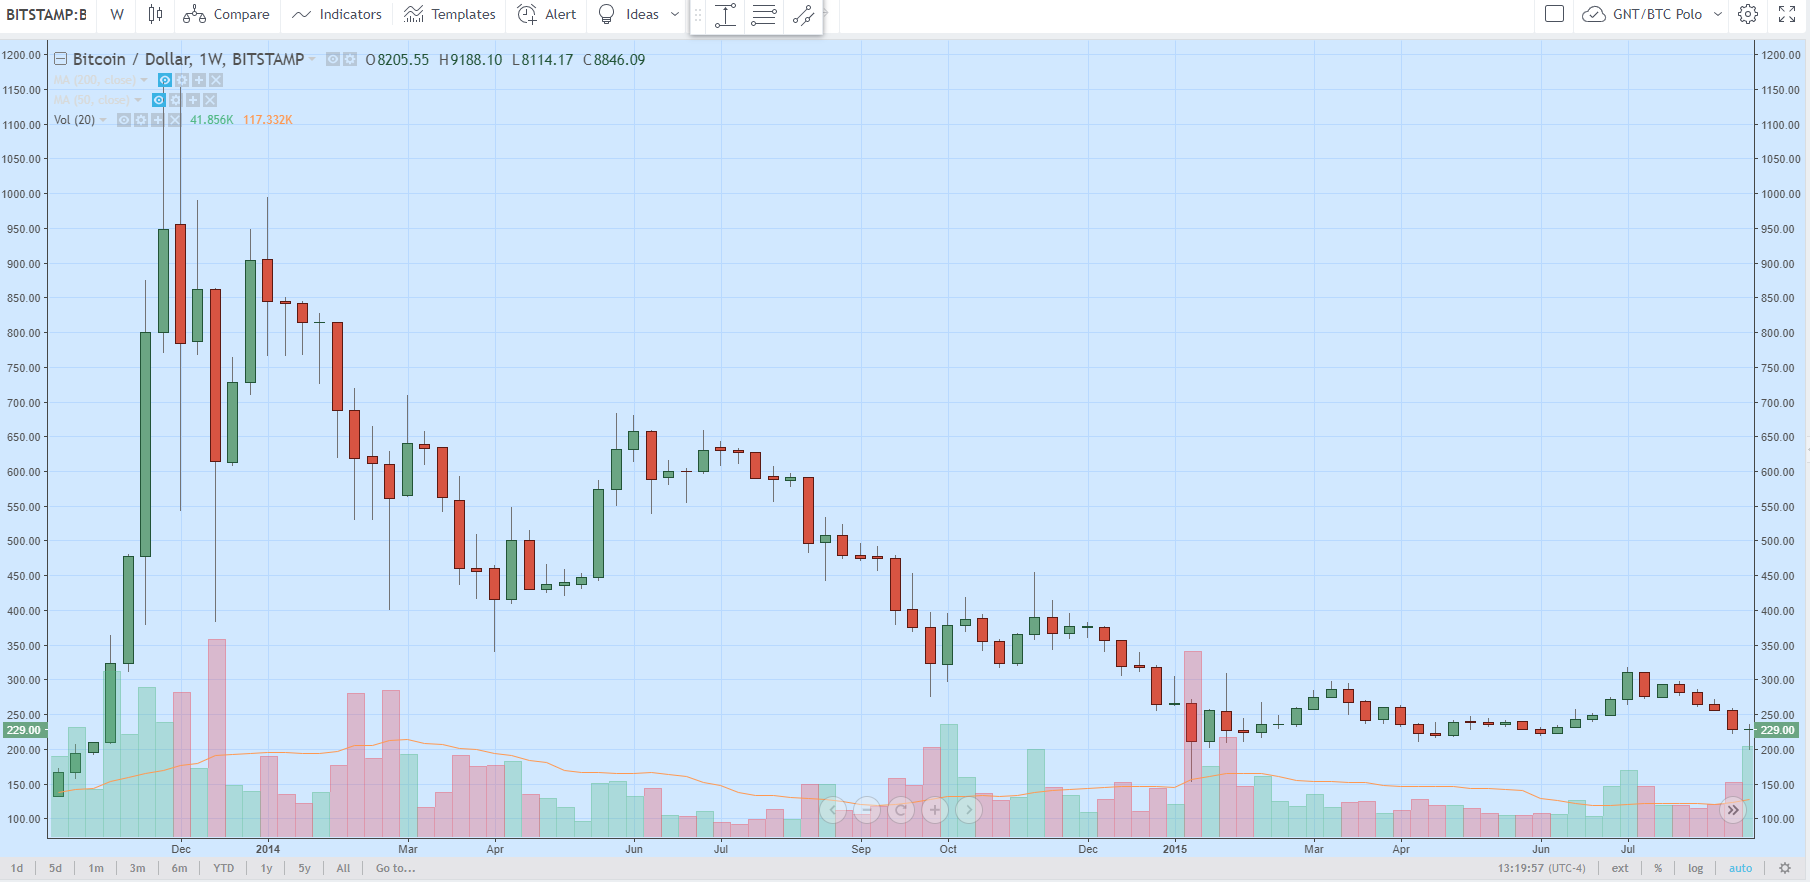This screenshot has height=882, width=1810.
Task: Select the trend line drawing tool
Action: (x=803, y=15)
